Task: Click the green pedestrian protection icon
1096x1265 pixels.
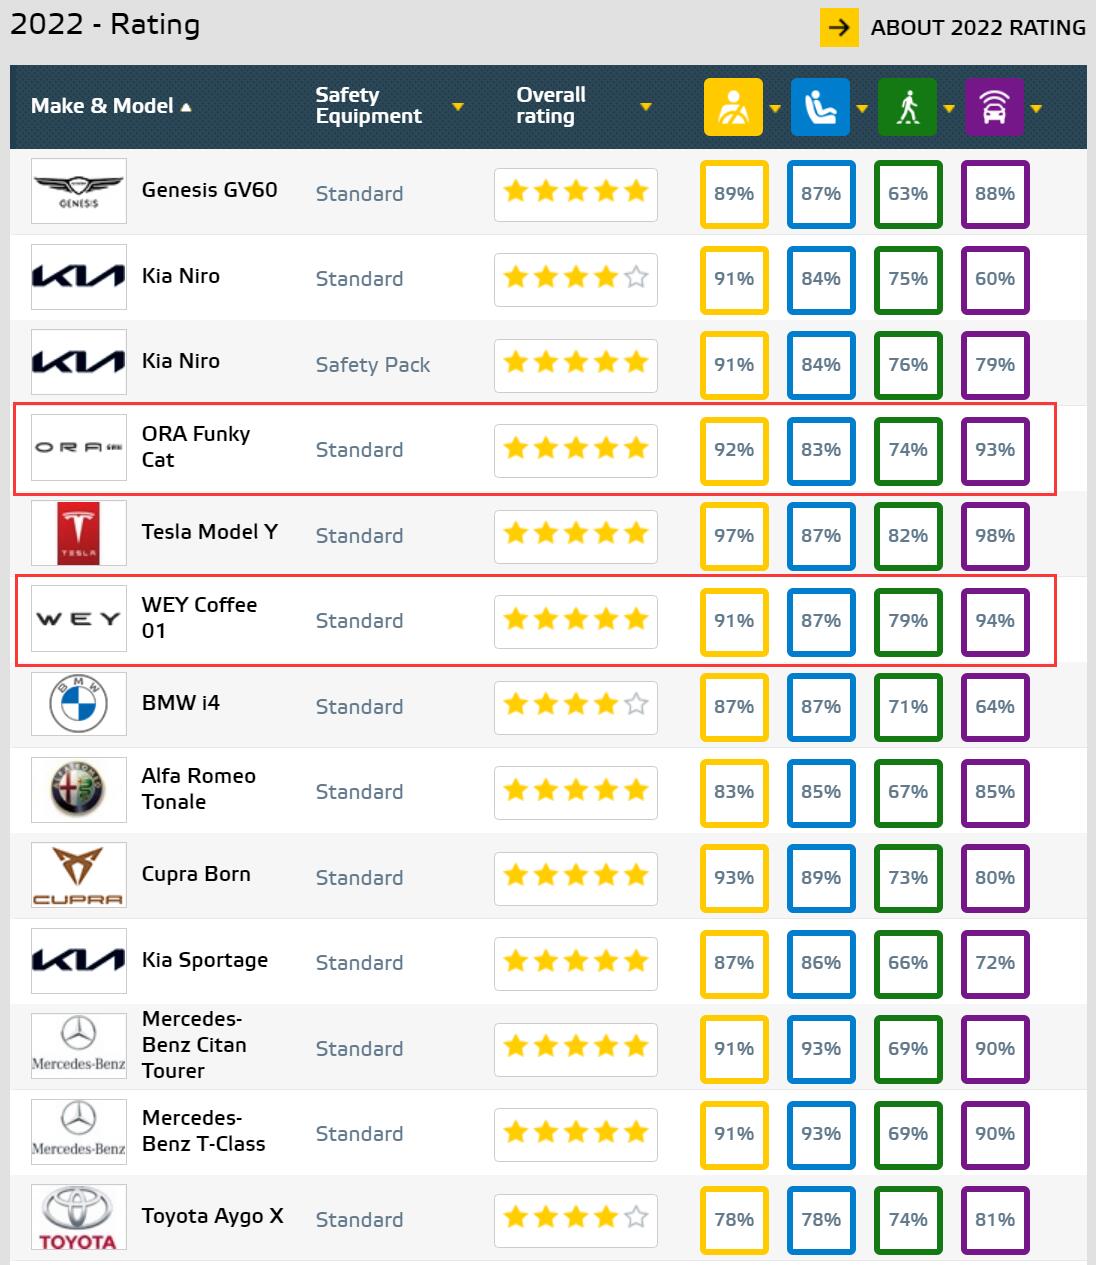Action: coord(907,107)
